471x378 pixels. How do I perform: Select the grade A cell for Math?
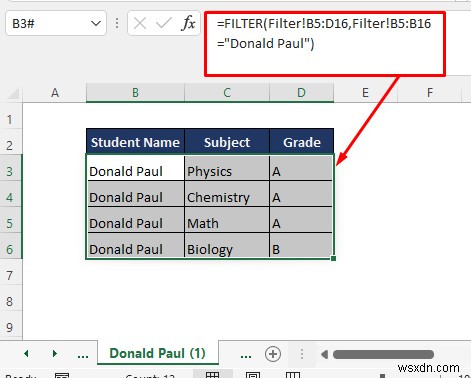(301, 220)
